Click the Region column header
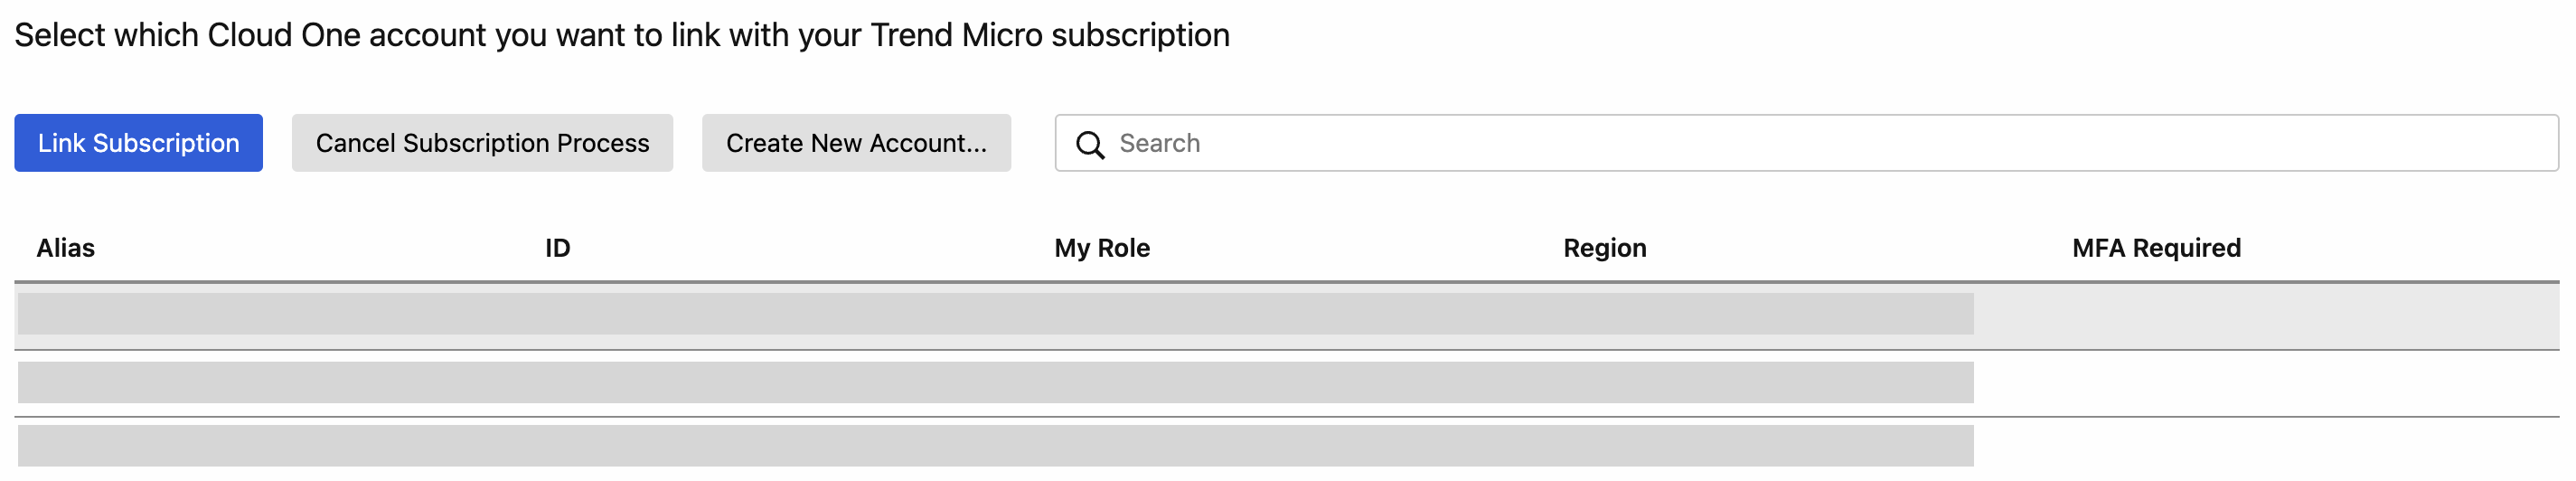The width and height of the screenshot is (2576, 481). coord(1605,248)
